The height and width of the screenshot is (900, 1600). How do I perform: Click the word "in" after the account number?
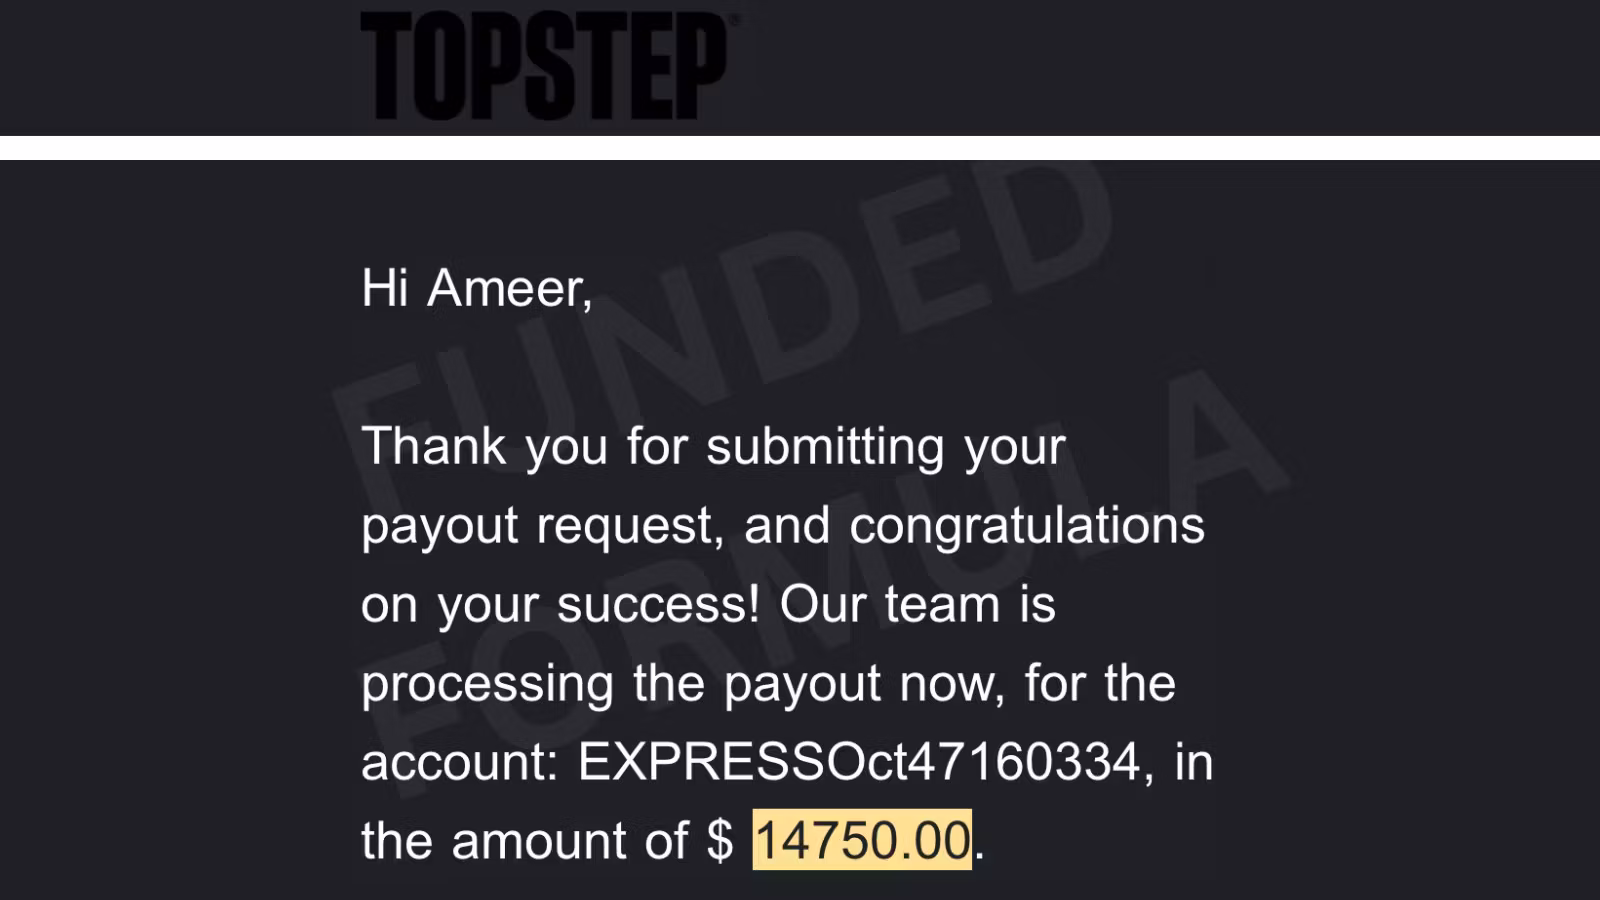pos(1194,762)
